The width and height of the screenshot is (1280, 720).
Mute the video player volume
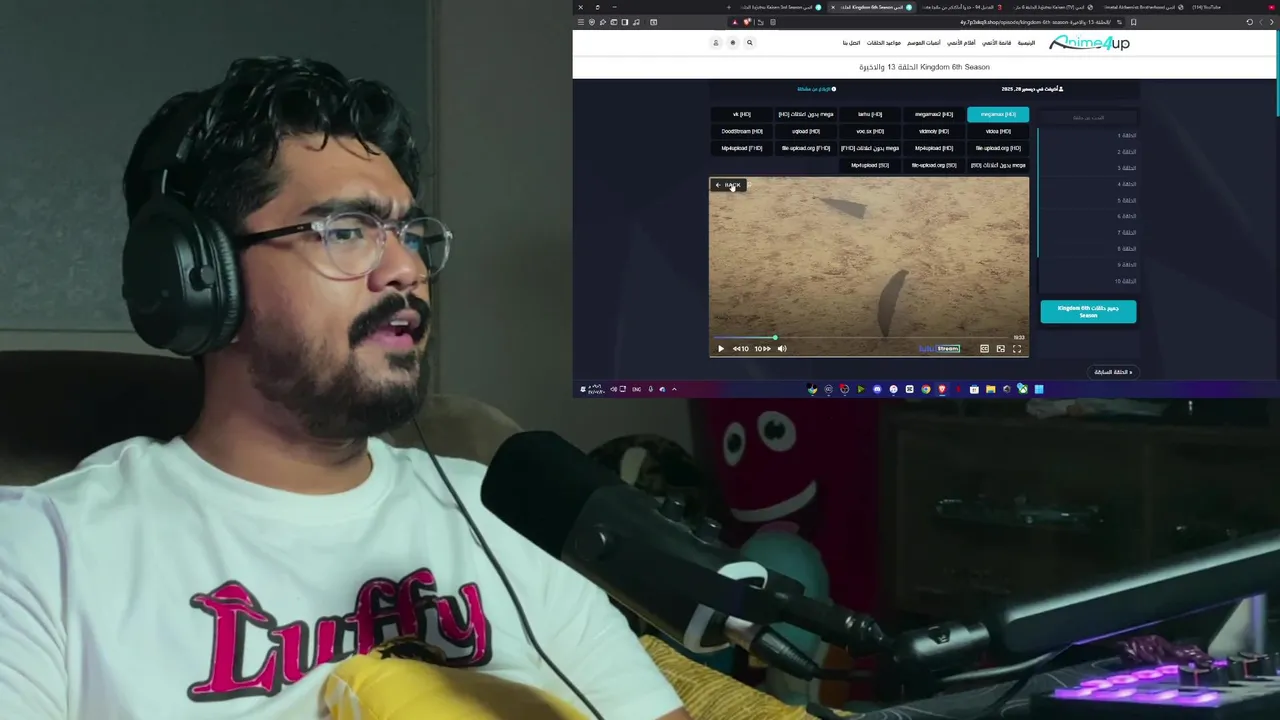[782, 349]
